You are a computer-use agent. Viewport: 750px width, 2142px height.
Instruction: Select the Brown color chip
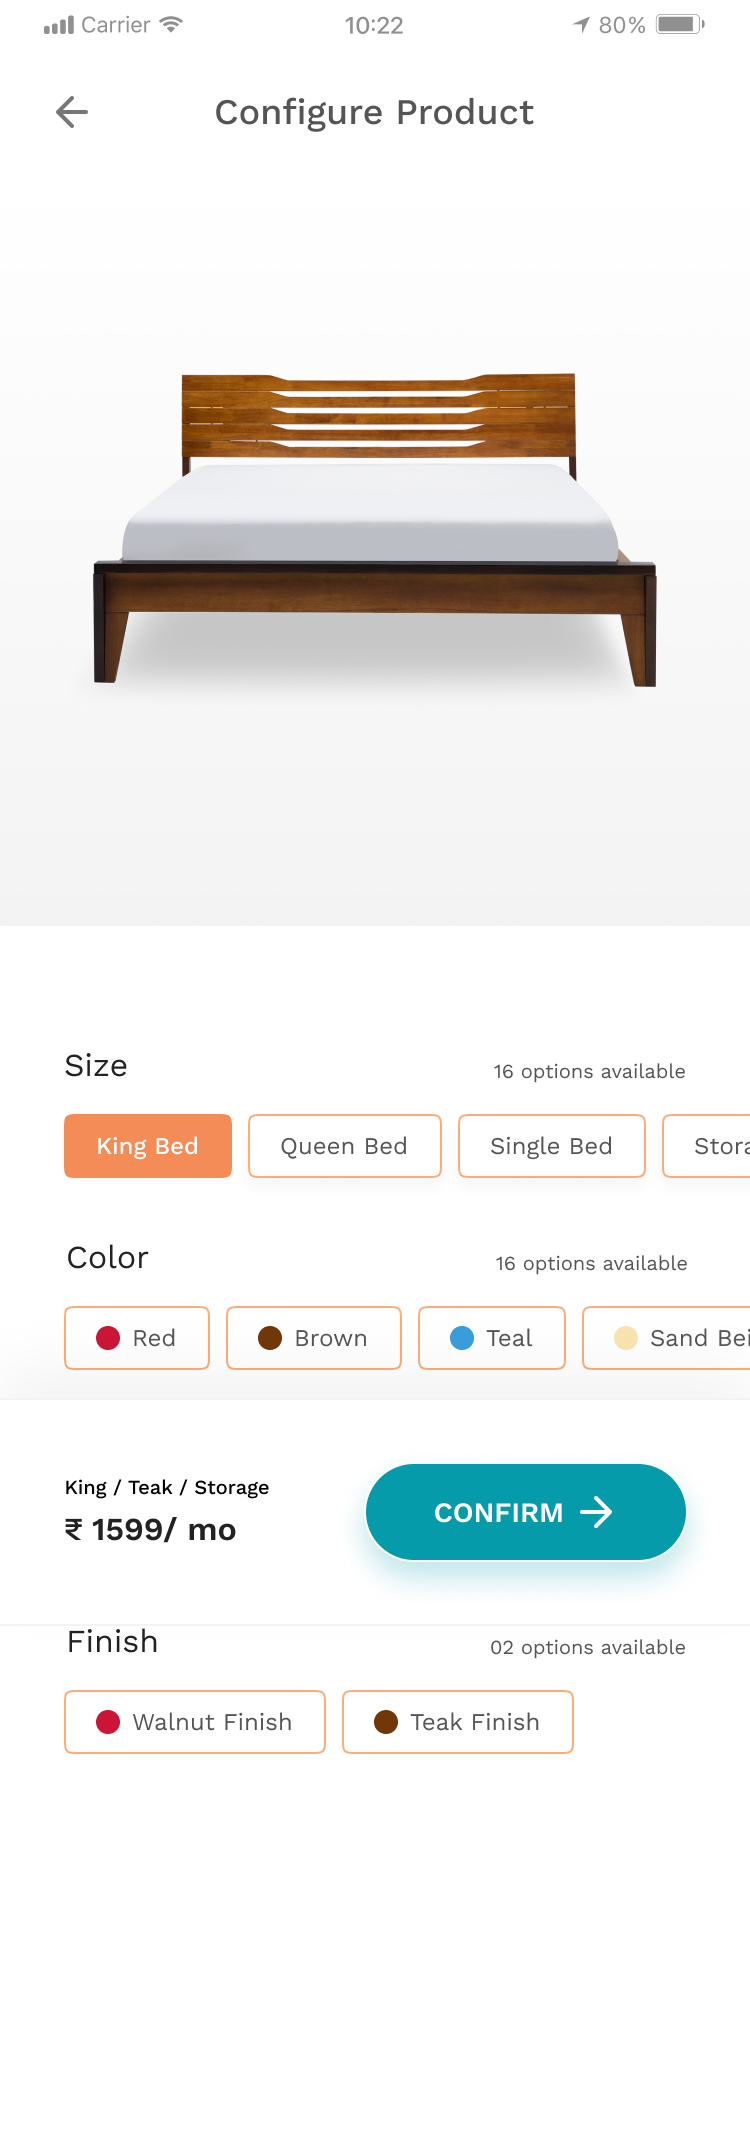(313, 1338)
